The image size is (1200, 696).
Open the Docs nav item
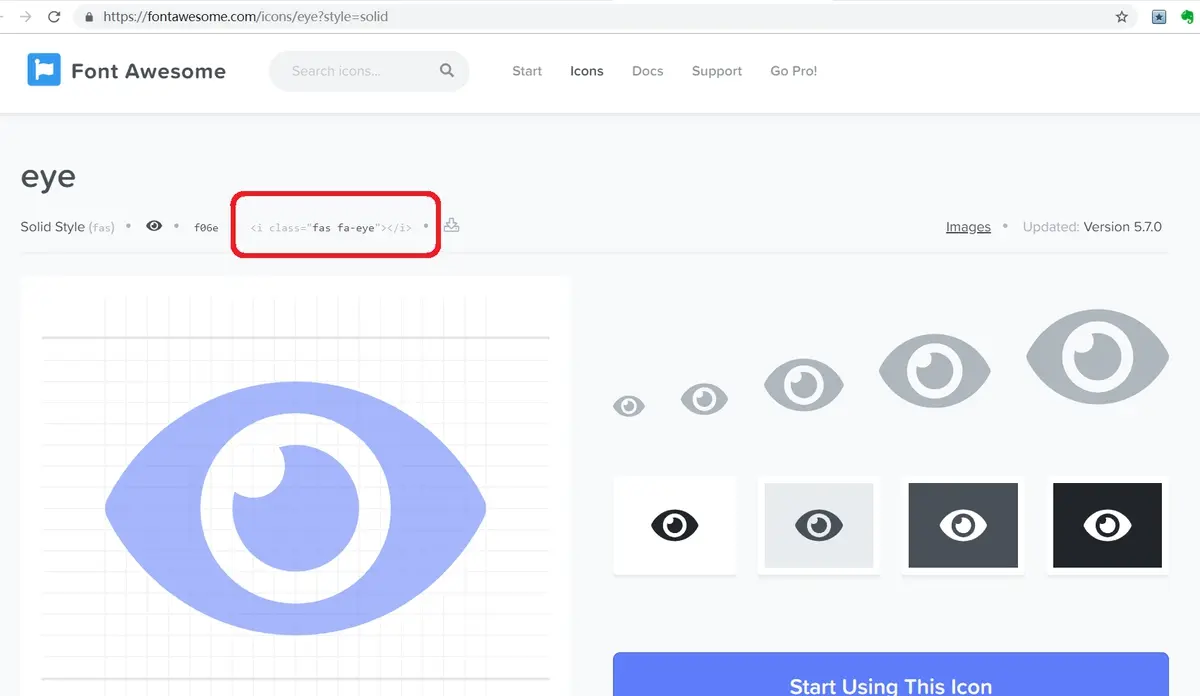(x=648, y=71)
